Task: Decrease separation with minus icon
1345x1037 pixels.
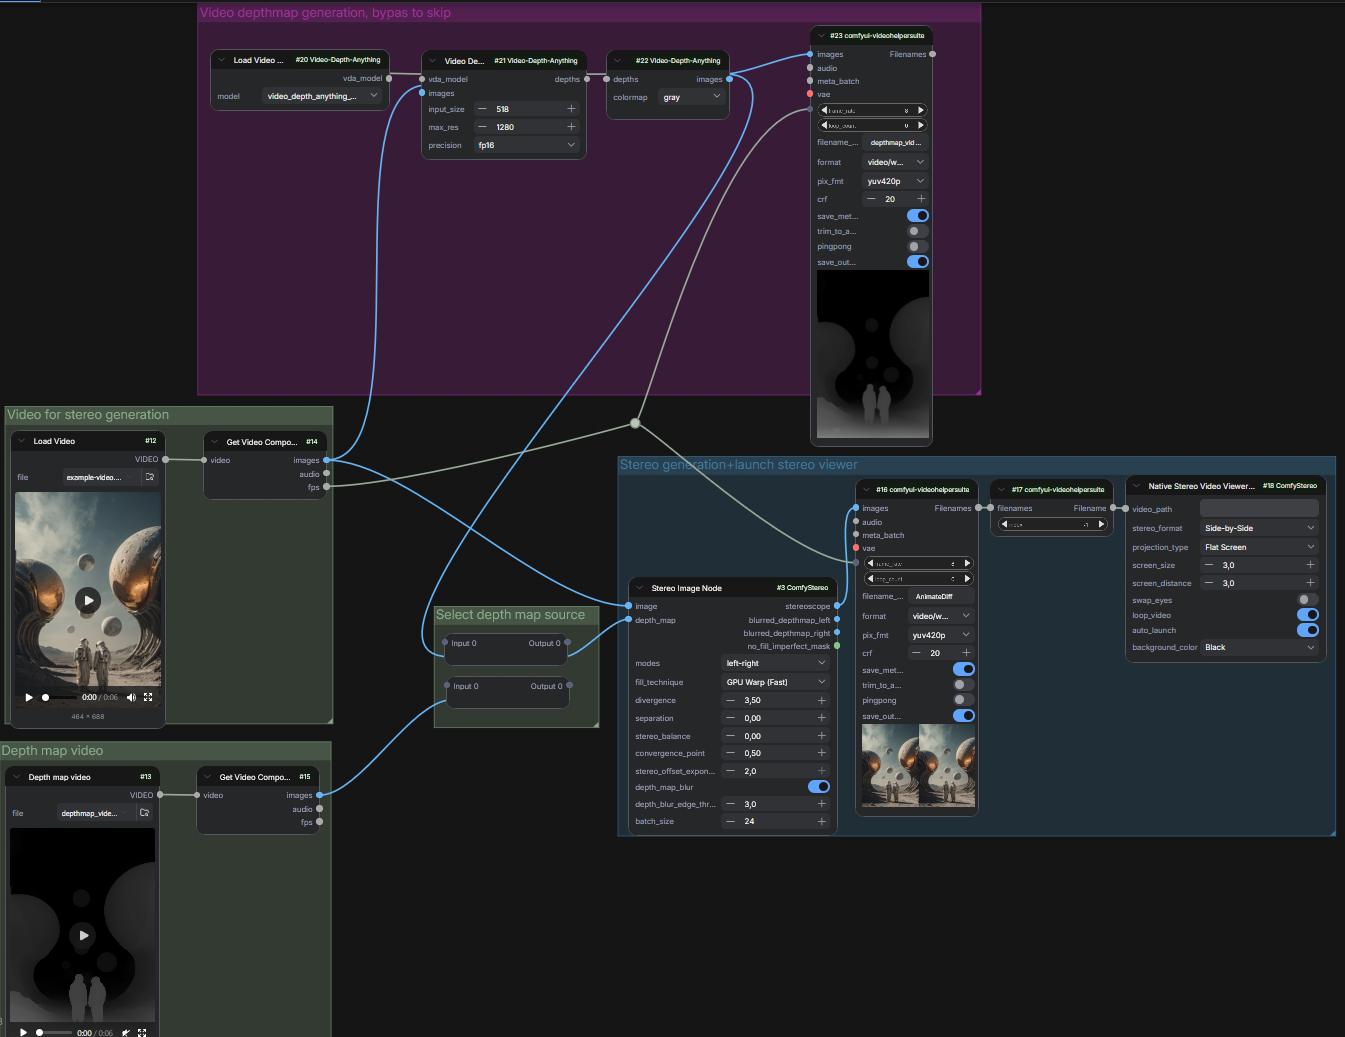Action: pos(730,718)
